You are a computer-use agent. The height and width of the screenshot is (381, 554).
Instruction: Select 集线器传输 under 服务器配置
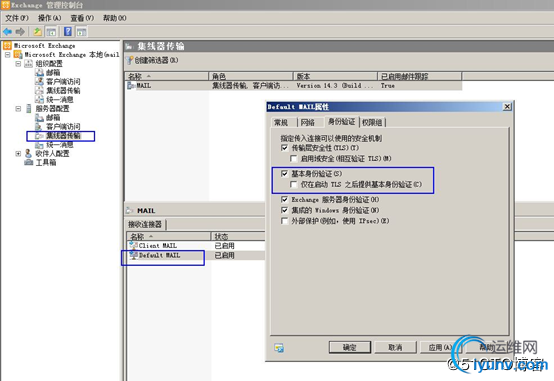[63, 136]
